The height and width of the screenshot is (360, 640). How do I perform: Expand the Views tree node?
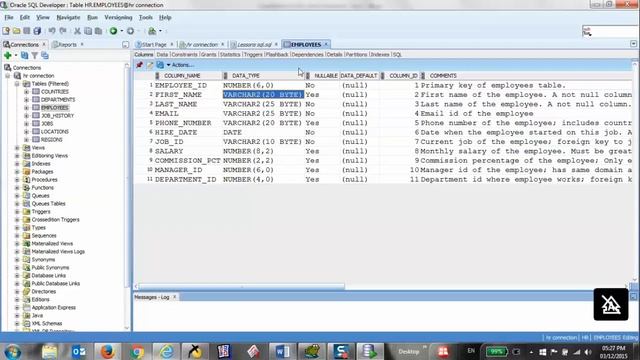coord(17,148)
